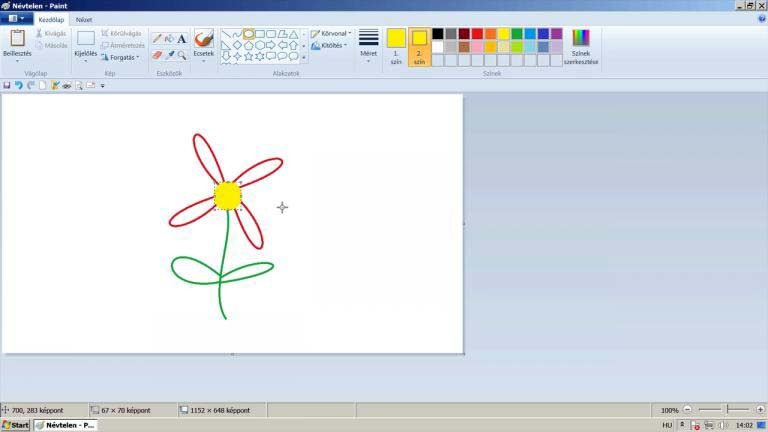Image resolution: width=768 pixels, height=432 pixels.
Task: Select the Text tool
Action: tap(182, 39)
